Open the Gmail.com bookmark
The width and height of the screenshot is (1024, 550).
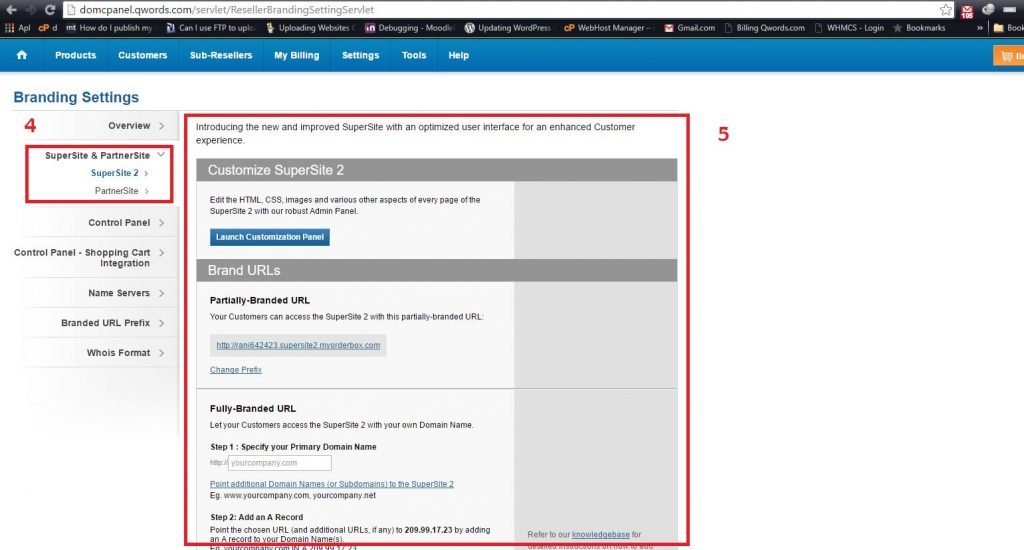click(x=690, y=27)
